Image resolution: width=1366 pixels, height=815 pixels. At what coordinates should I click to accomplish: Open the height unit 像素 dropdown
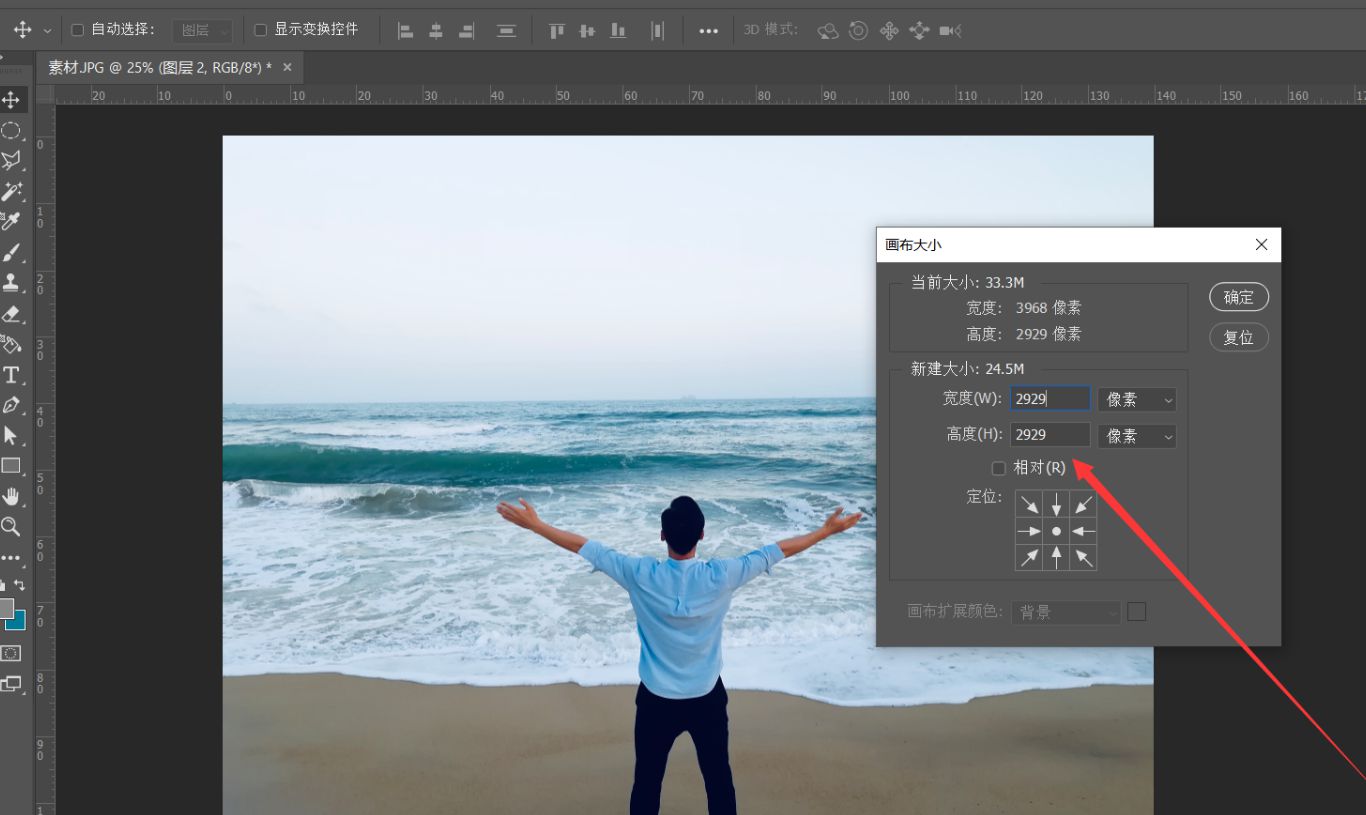pos(1136,435)
